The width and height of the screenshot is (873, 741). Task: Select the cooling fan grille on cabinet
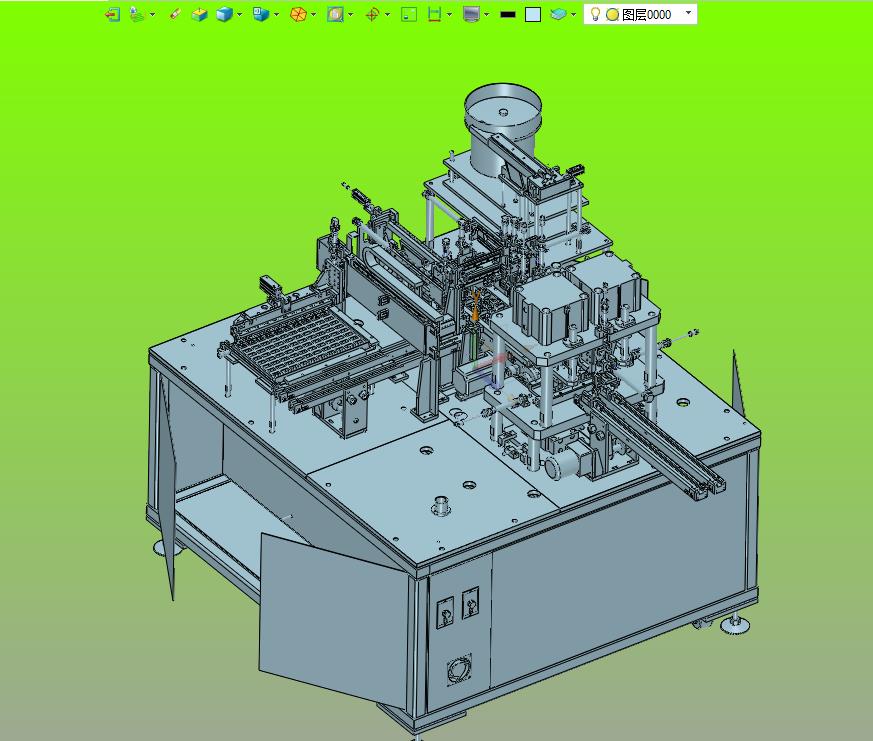460,669
